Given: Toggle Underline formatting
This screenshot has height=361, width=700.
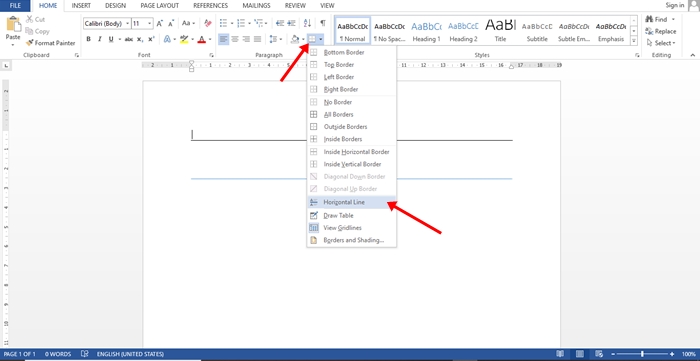Looking at the screenshot, I should tap(111, 39).
